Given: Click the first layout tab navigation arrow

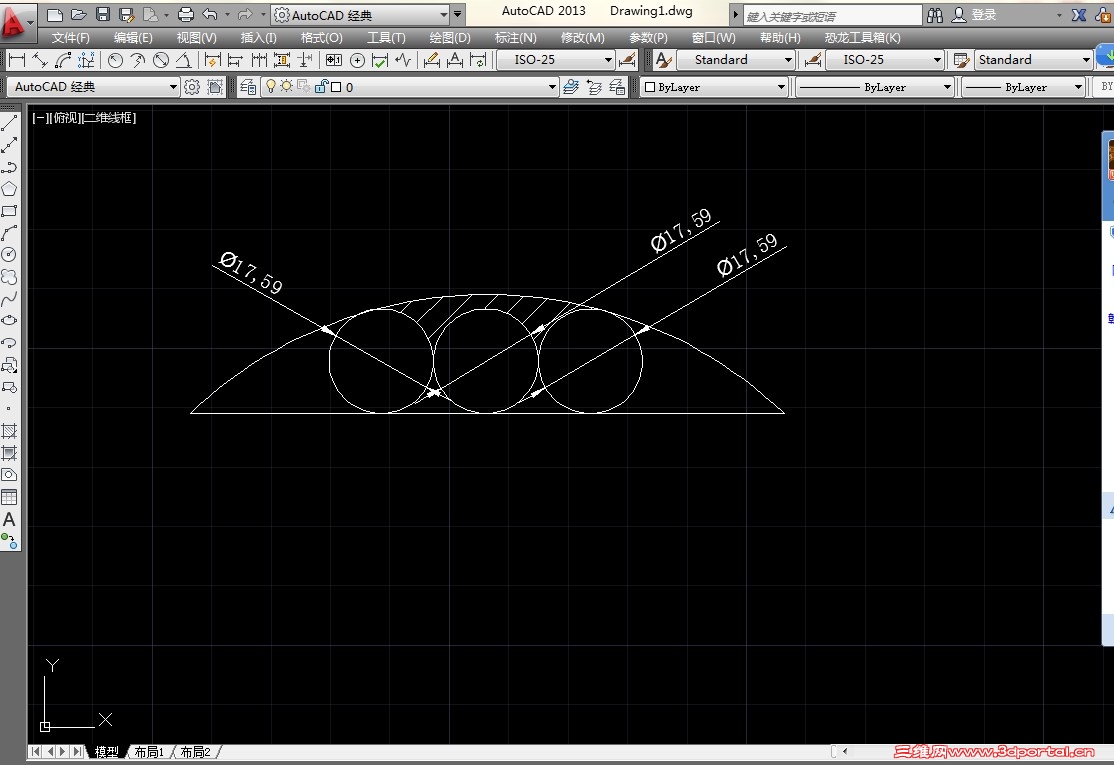Looking at the screenshot, I should click(36, 752).
